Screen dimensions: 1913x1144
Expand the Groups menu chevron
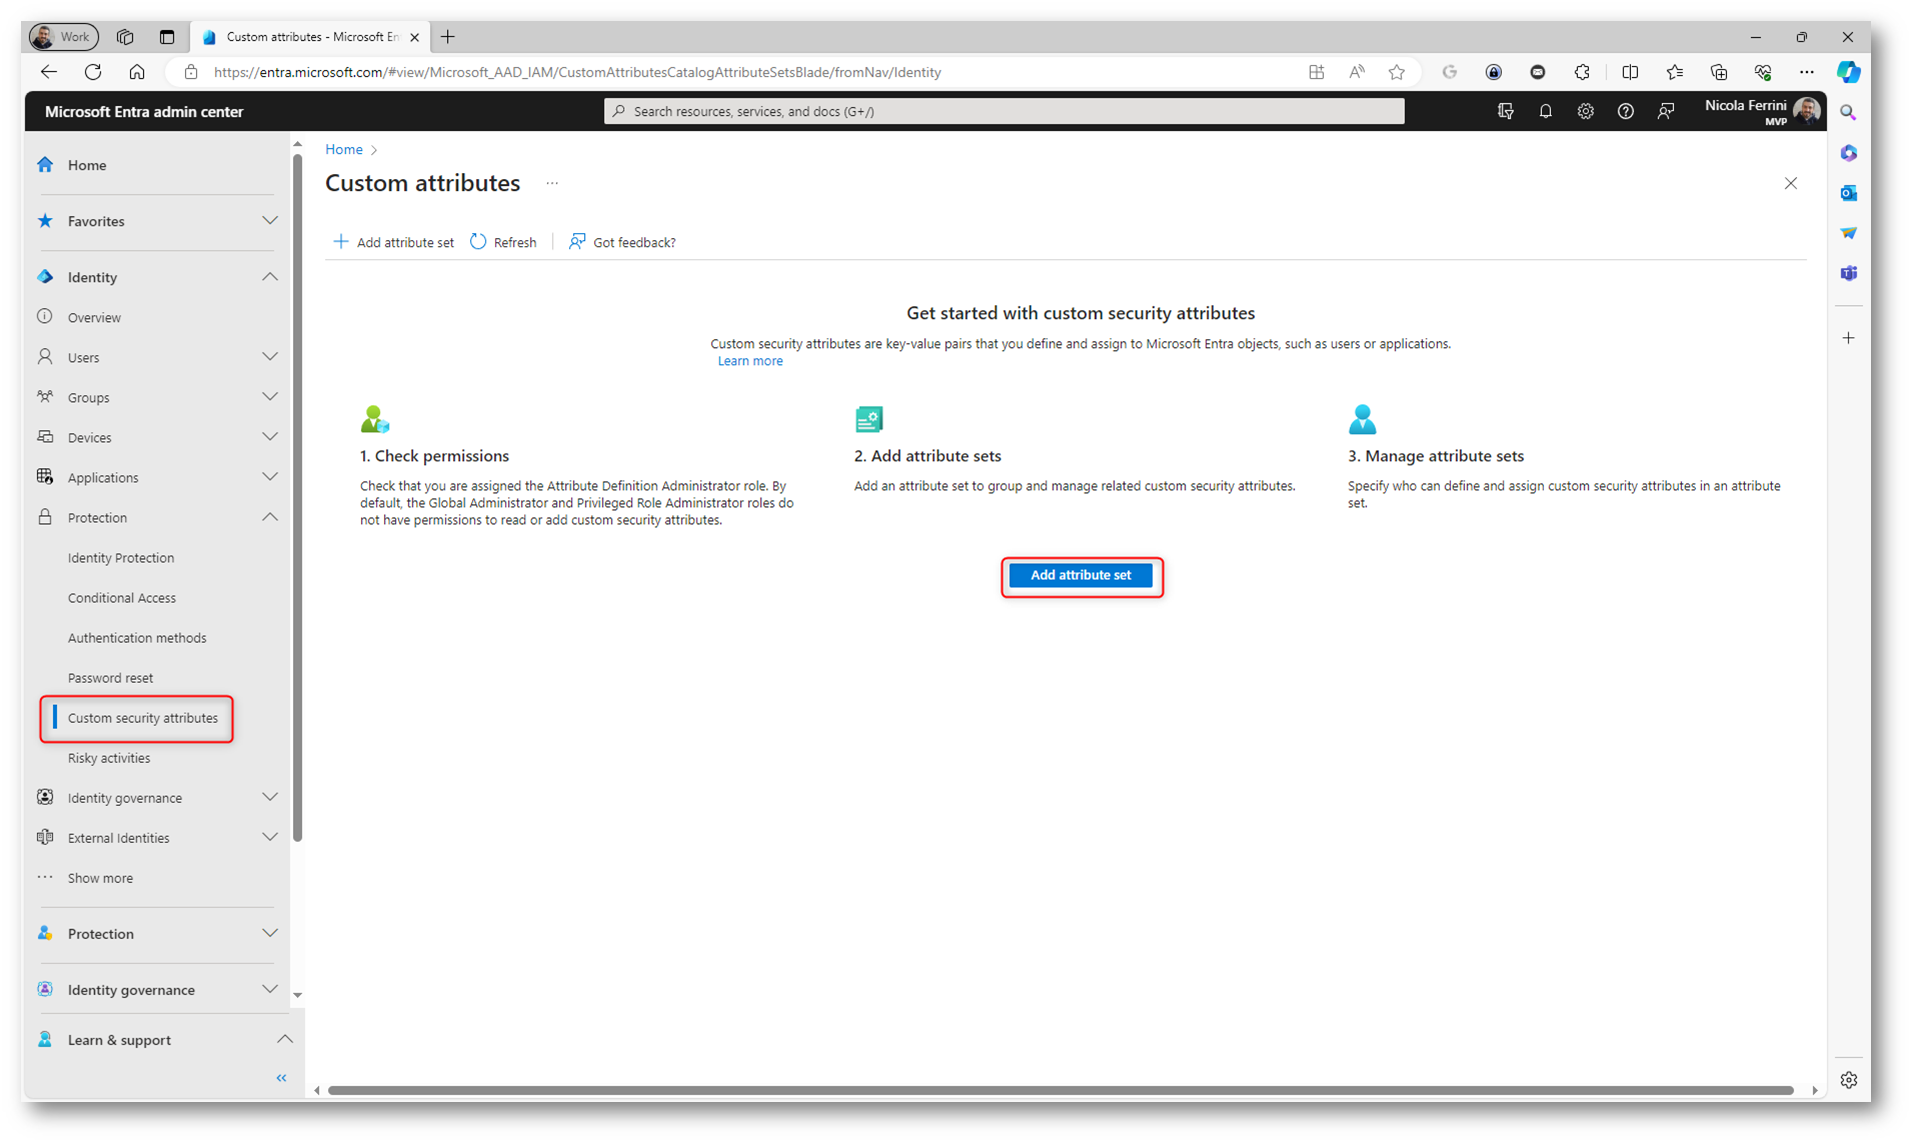coord(270,397)
